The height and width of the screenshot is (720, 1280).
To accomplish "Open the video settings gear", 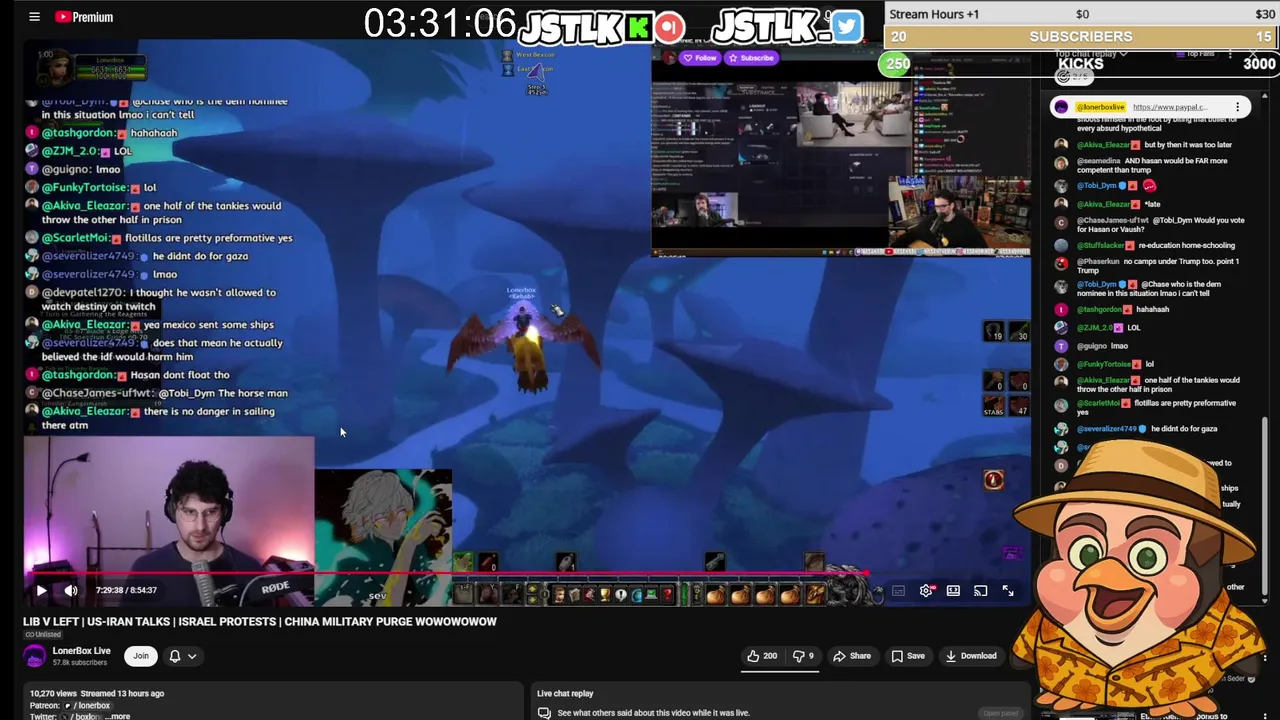I will coord(926,591).
